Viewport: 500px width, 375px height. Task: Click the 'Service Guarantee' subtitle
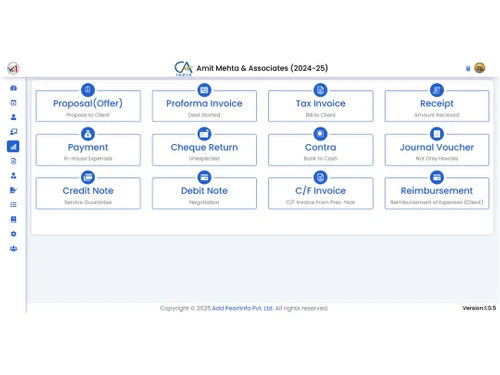pos(88,202)
